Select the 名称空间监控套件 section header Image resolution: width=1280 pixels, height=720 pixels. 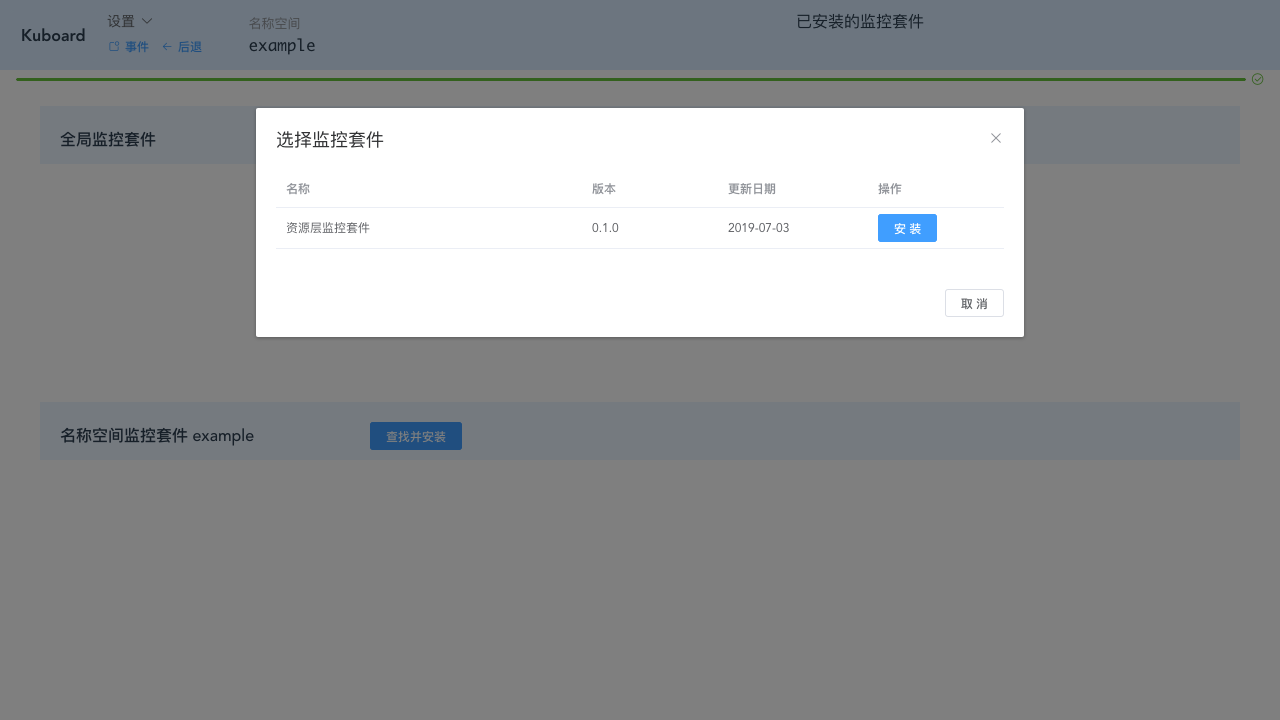pos(157,435)
